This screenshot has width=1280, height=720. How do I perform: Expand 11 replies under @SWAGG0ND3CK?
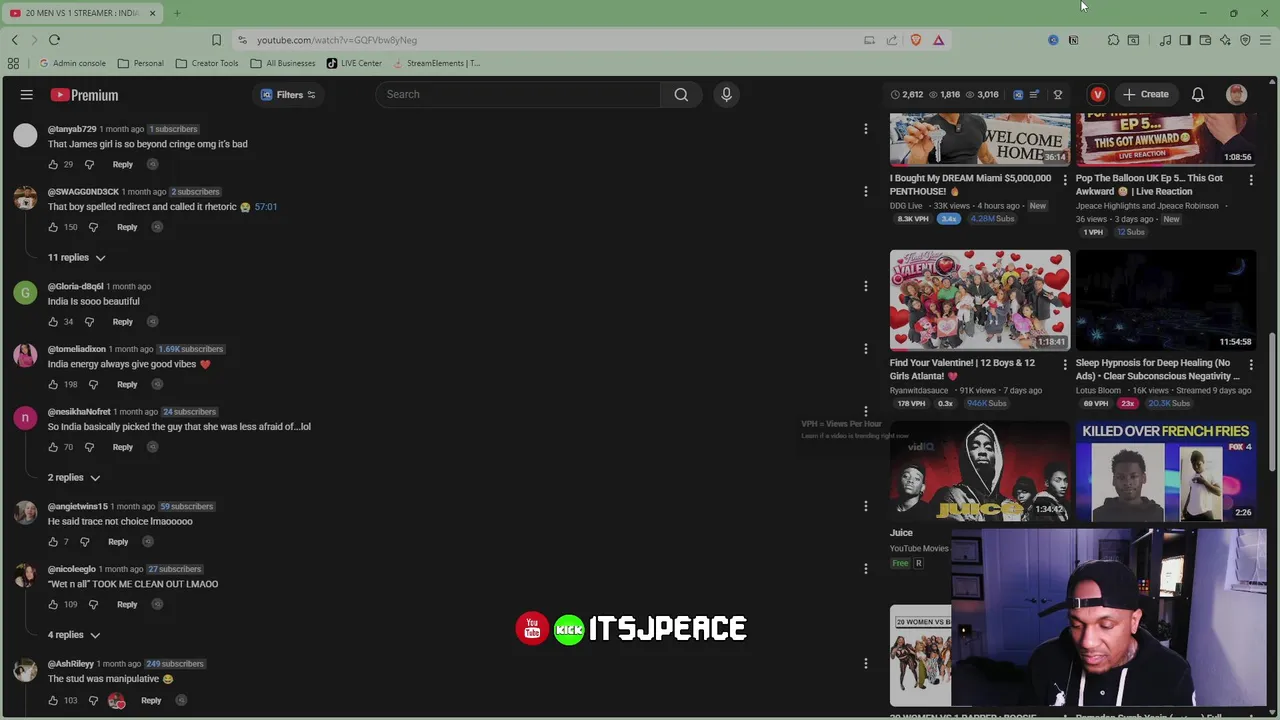tap(76, 258)
